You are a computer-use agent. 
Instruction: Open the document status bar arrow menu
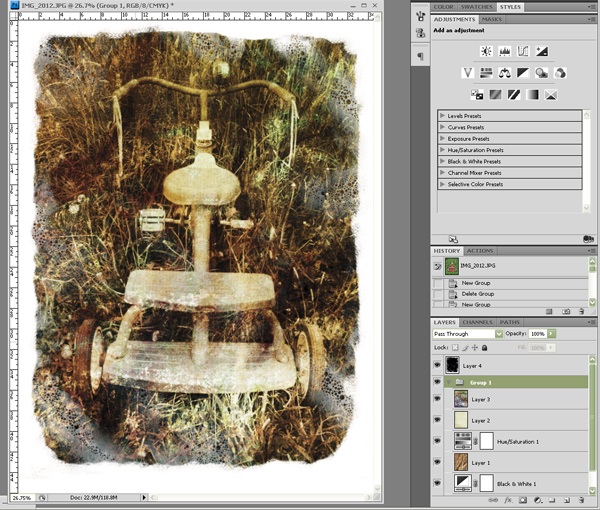[144, 497]
